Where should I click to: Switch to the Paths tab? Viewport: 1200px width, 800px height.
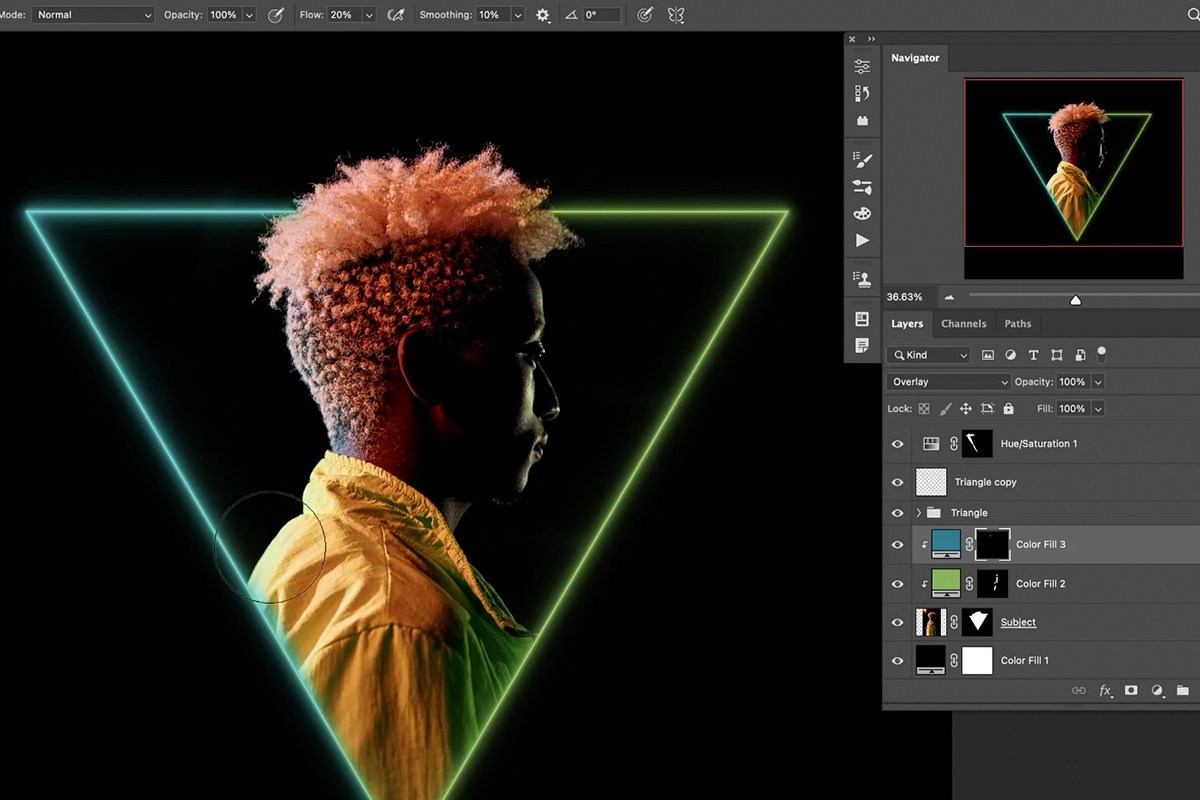1018,324
